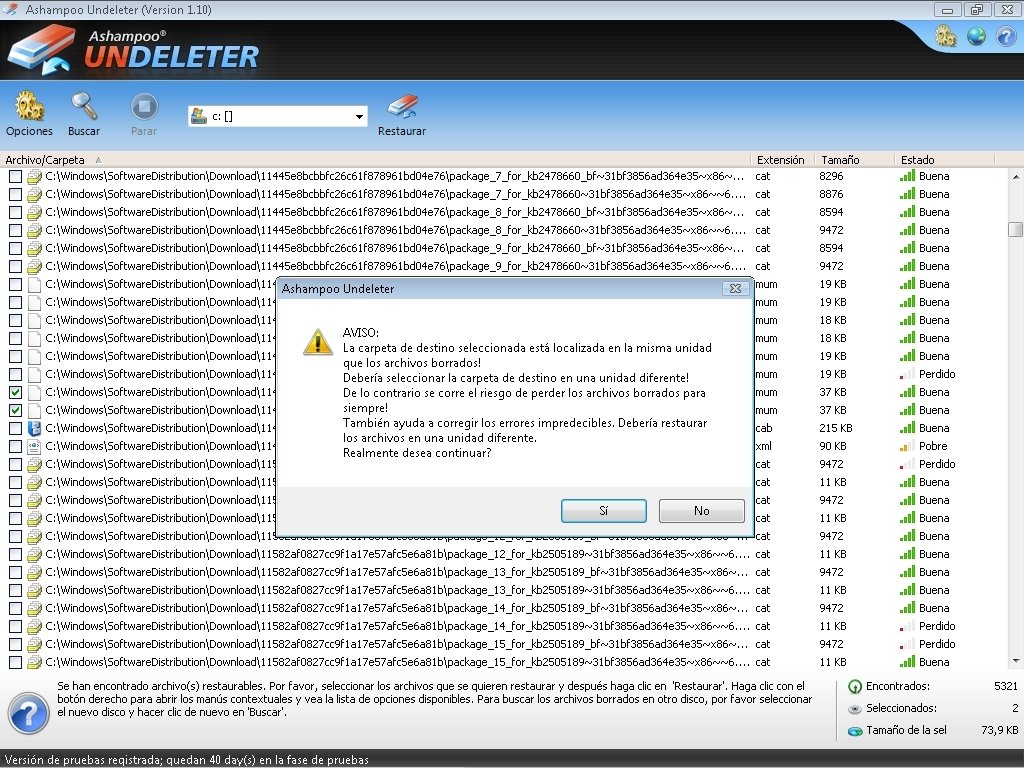Tick checkbox for package_12_for_kb2505189~31bf row

click(x=15, y=554)
